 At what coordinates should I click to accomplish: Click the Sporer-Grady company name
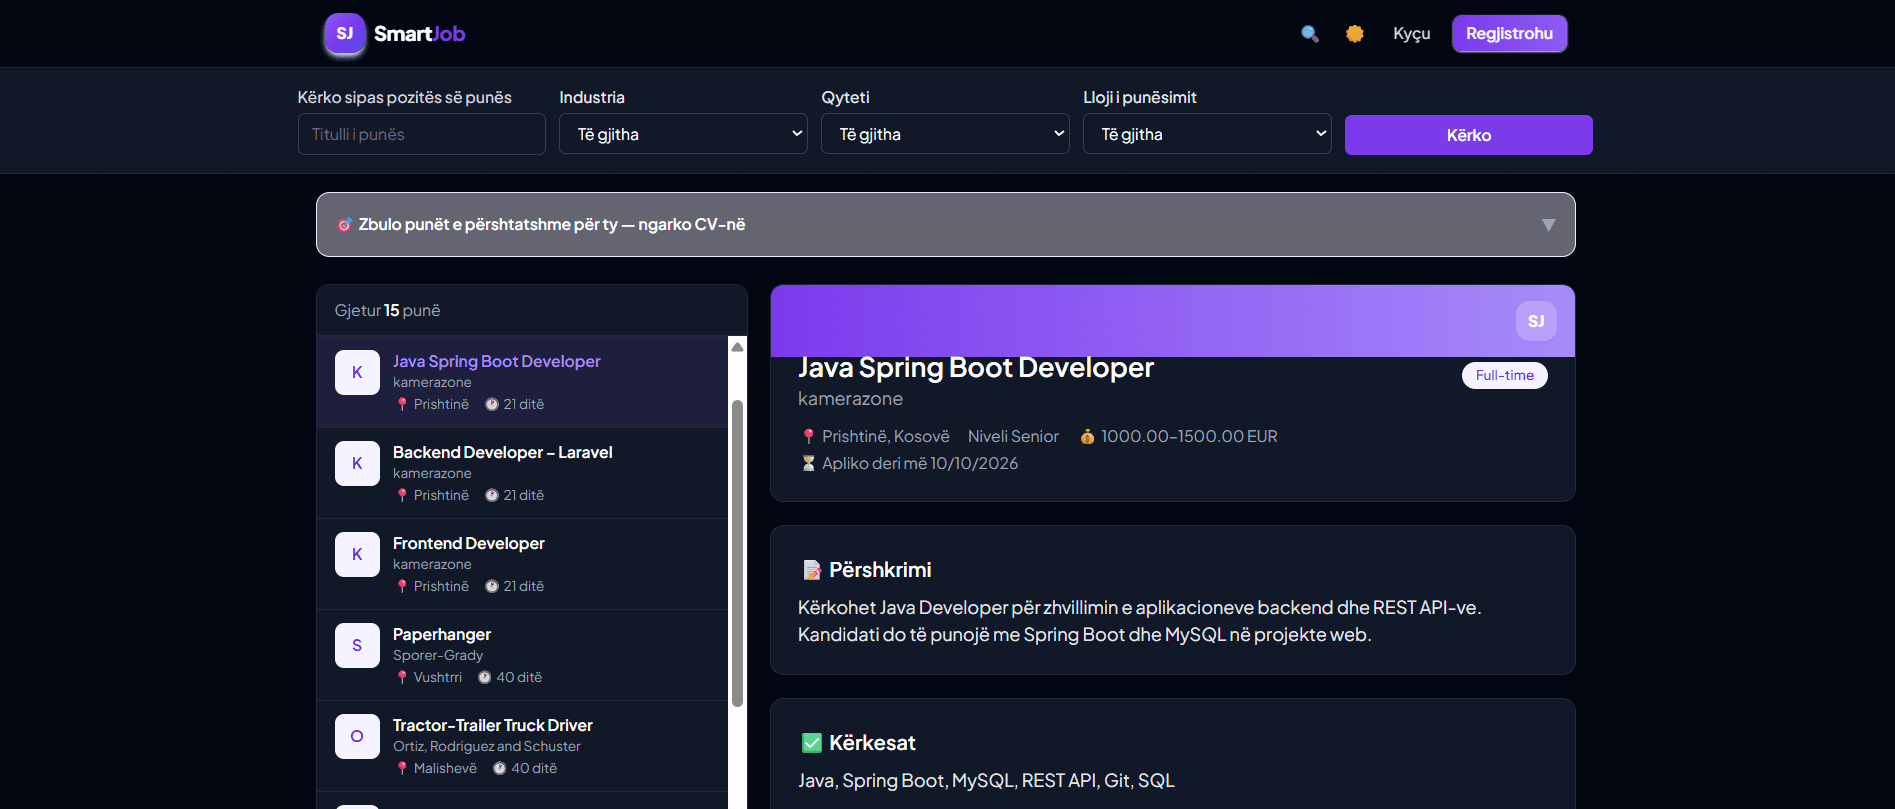click(x=438, y=655)
